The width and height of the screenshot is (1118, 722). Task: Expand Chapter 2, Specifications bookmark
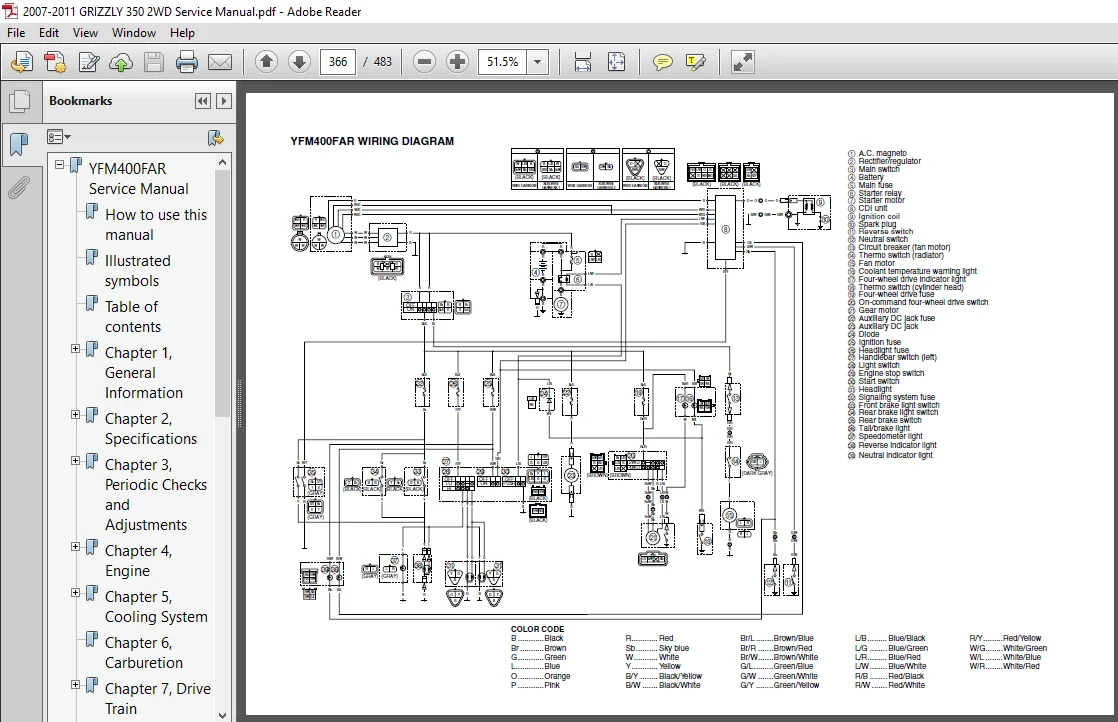[76, 415]
